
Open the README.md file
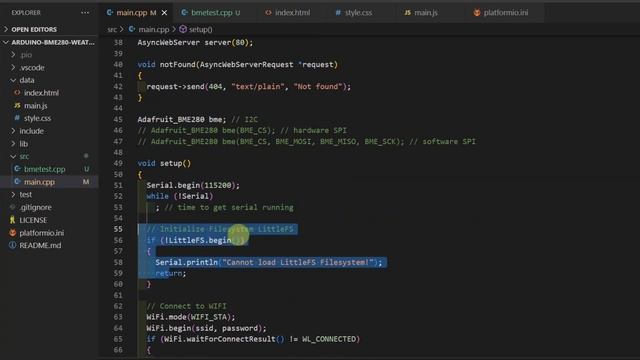point(40,246)
